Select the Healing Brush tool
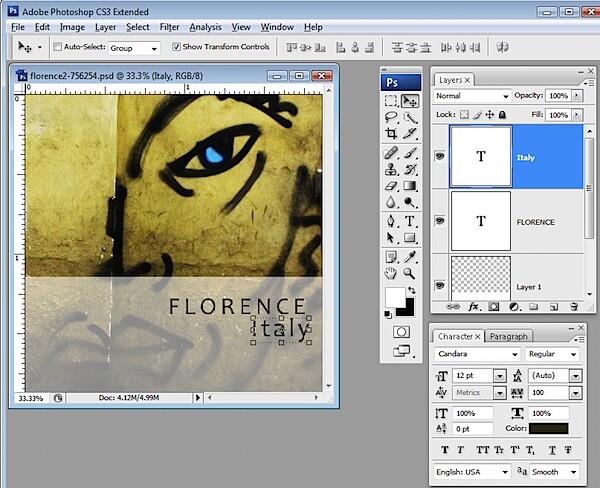The image size is (600, 488). coord(391,153)
